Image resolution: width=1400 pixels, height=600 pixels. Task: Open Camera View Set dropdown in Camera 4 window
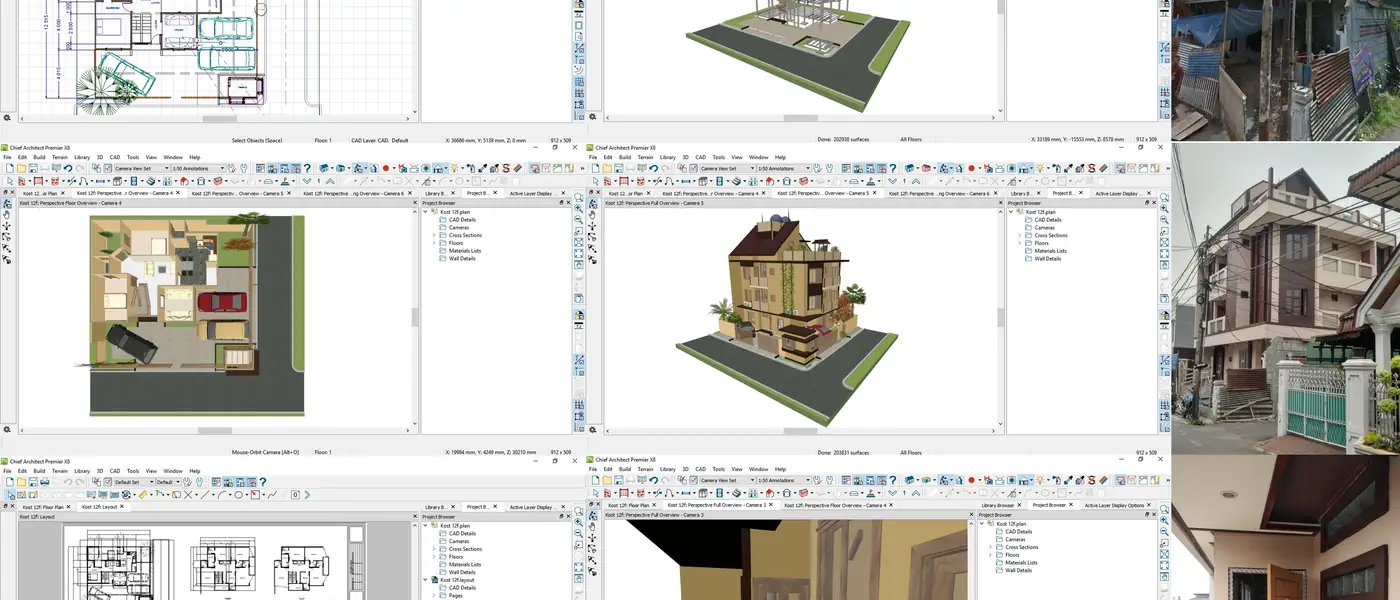coord(142,168)
